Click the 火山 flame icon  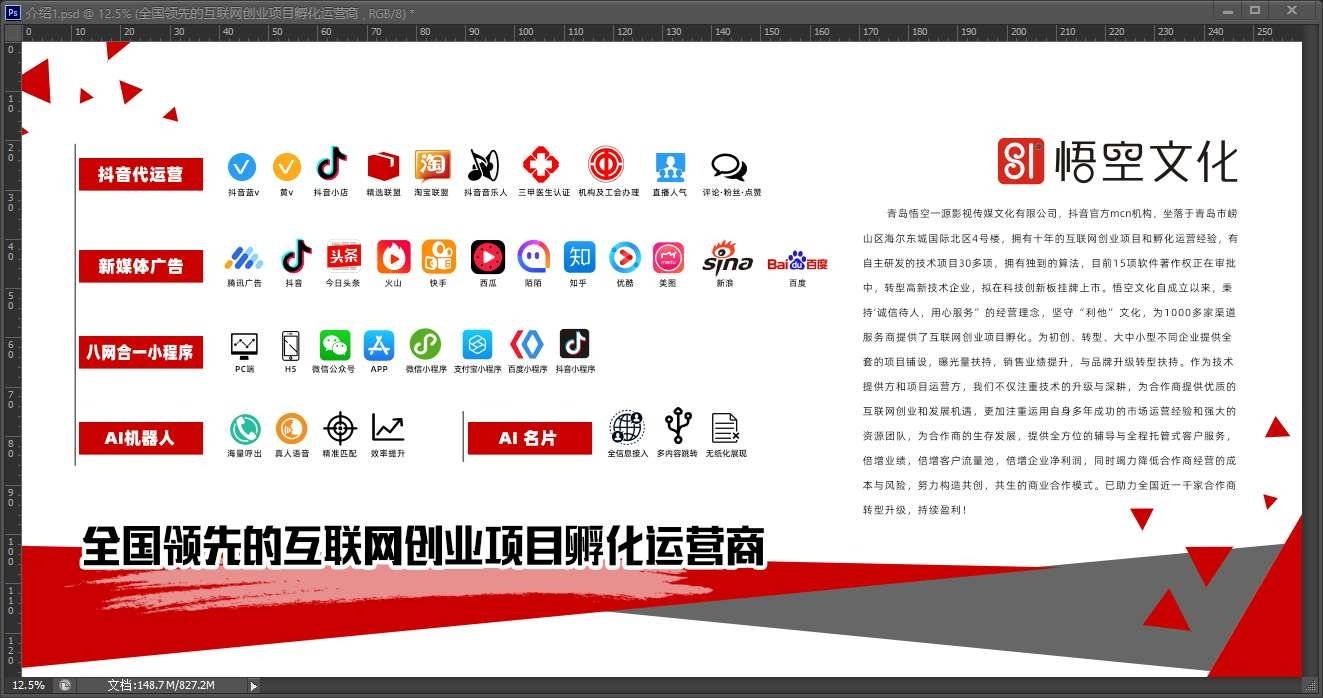click(393, 256)
